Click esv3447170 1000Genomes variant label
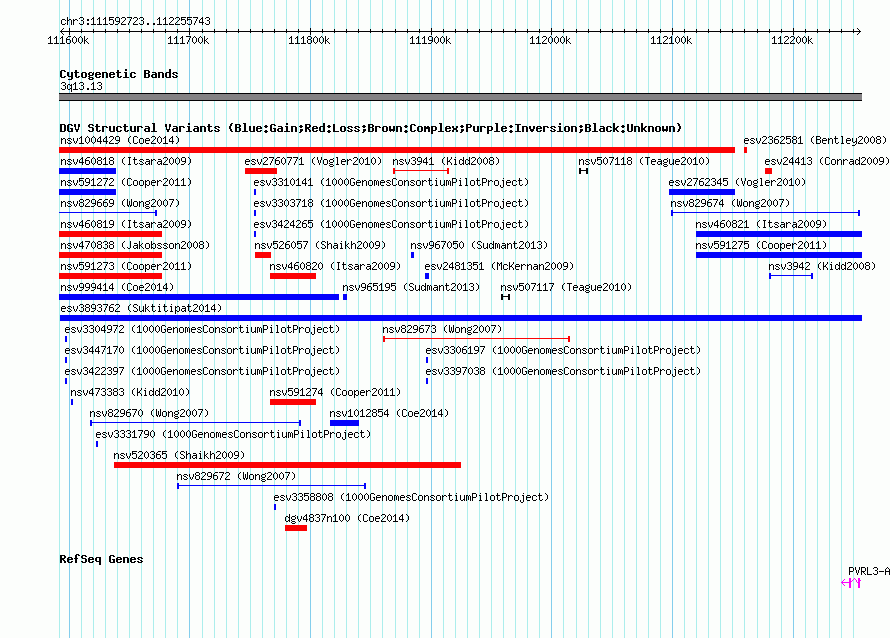Screen dimensions: 890x638 click(202, 350)
